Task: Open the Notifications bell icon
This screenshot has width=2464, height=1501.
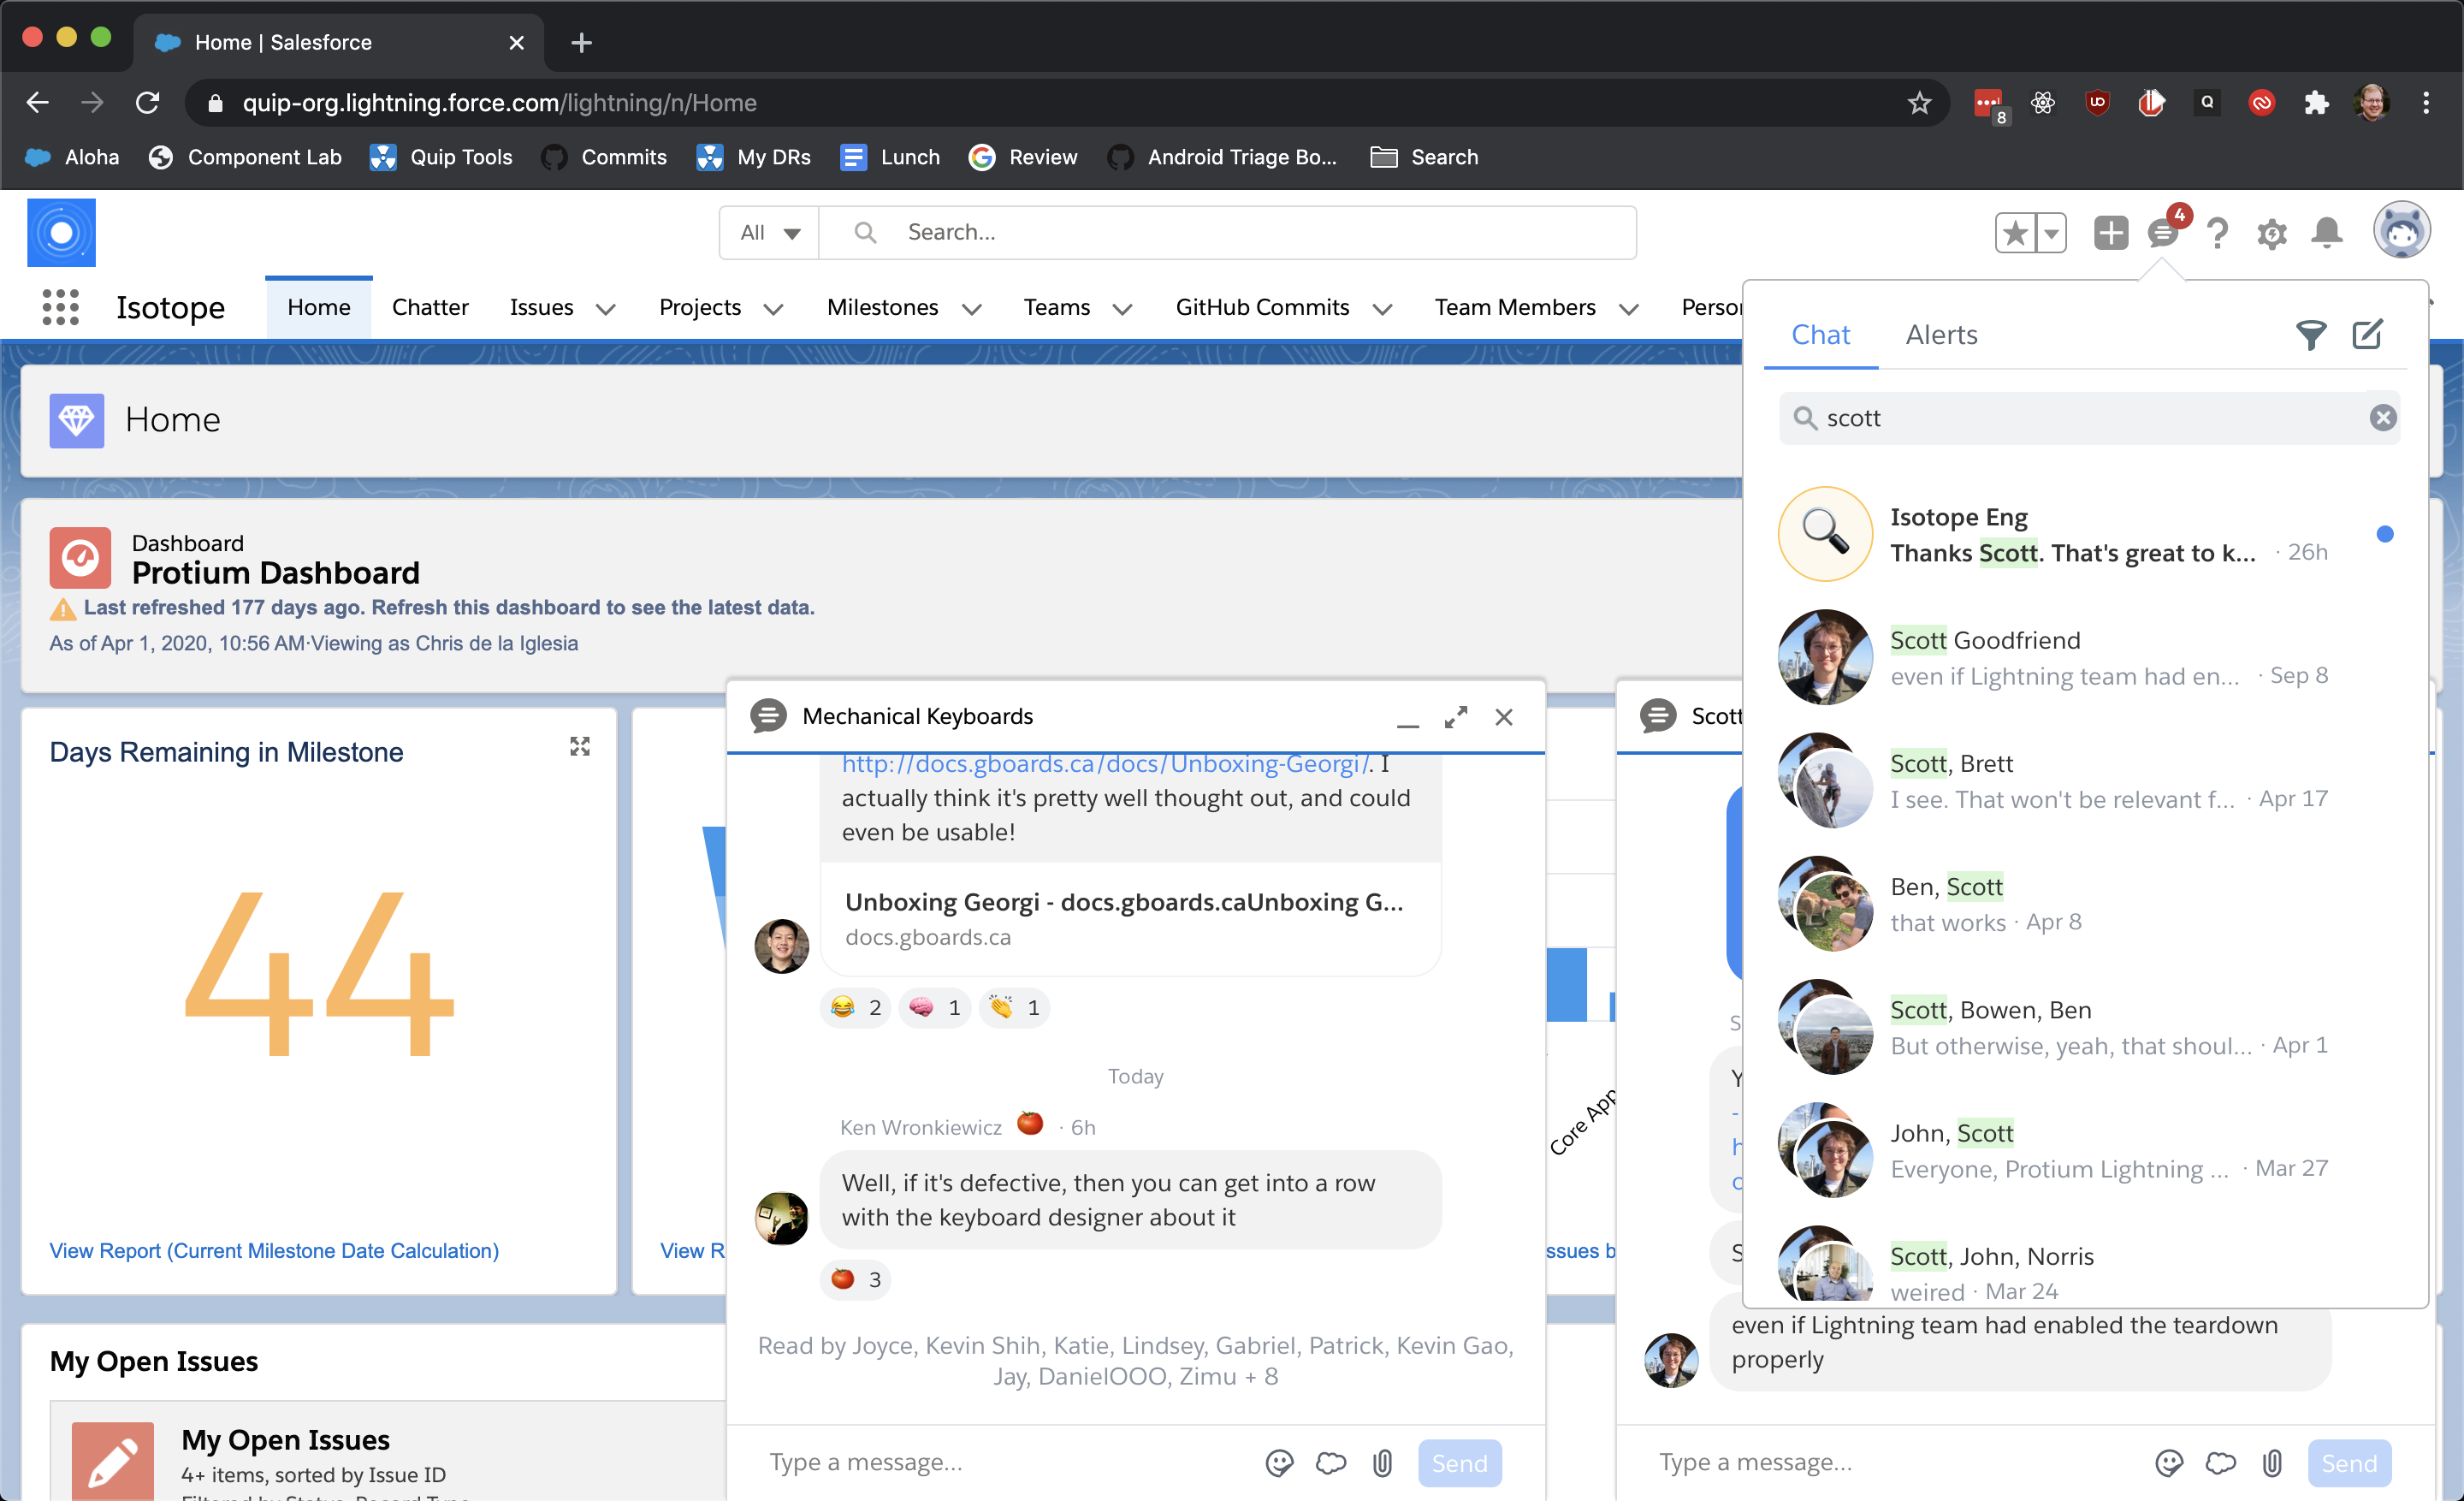Action: (x=2327, y=233)
